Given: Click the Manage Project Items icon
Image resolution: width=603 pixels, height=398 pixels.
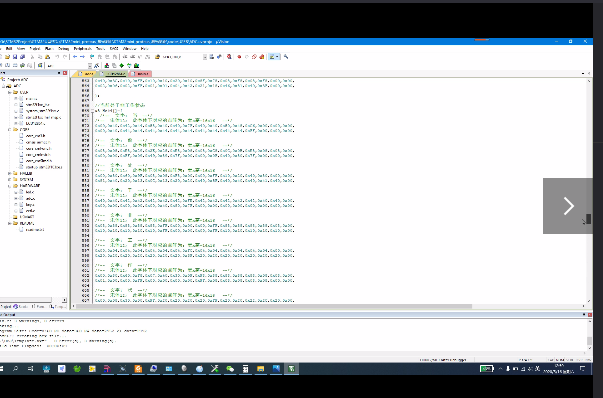Looking at the screenshot, I should click(x=107, y=65).
